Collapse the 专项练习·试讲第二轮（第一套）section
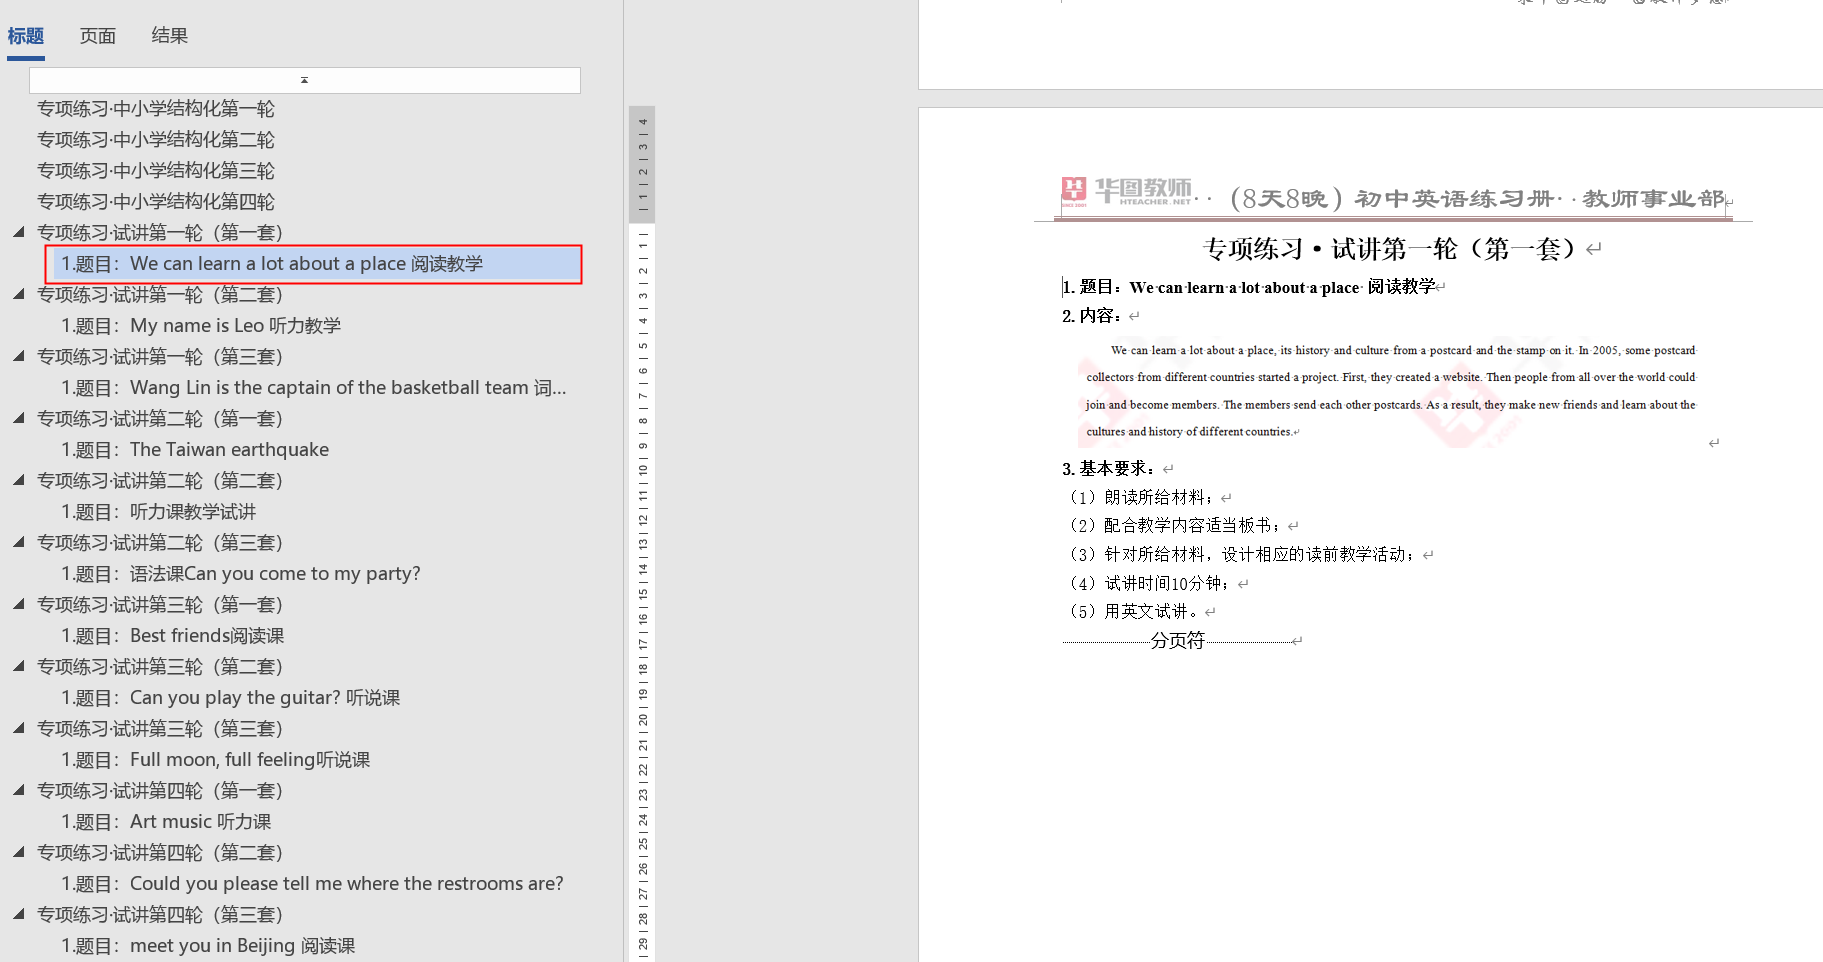Image resolution: width=1823 pixels, height=962 pixels. 19,418
